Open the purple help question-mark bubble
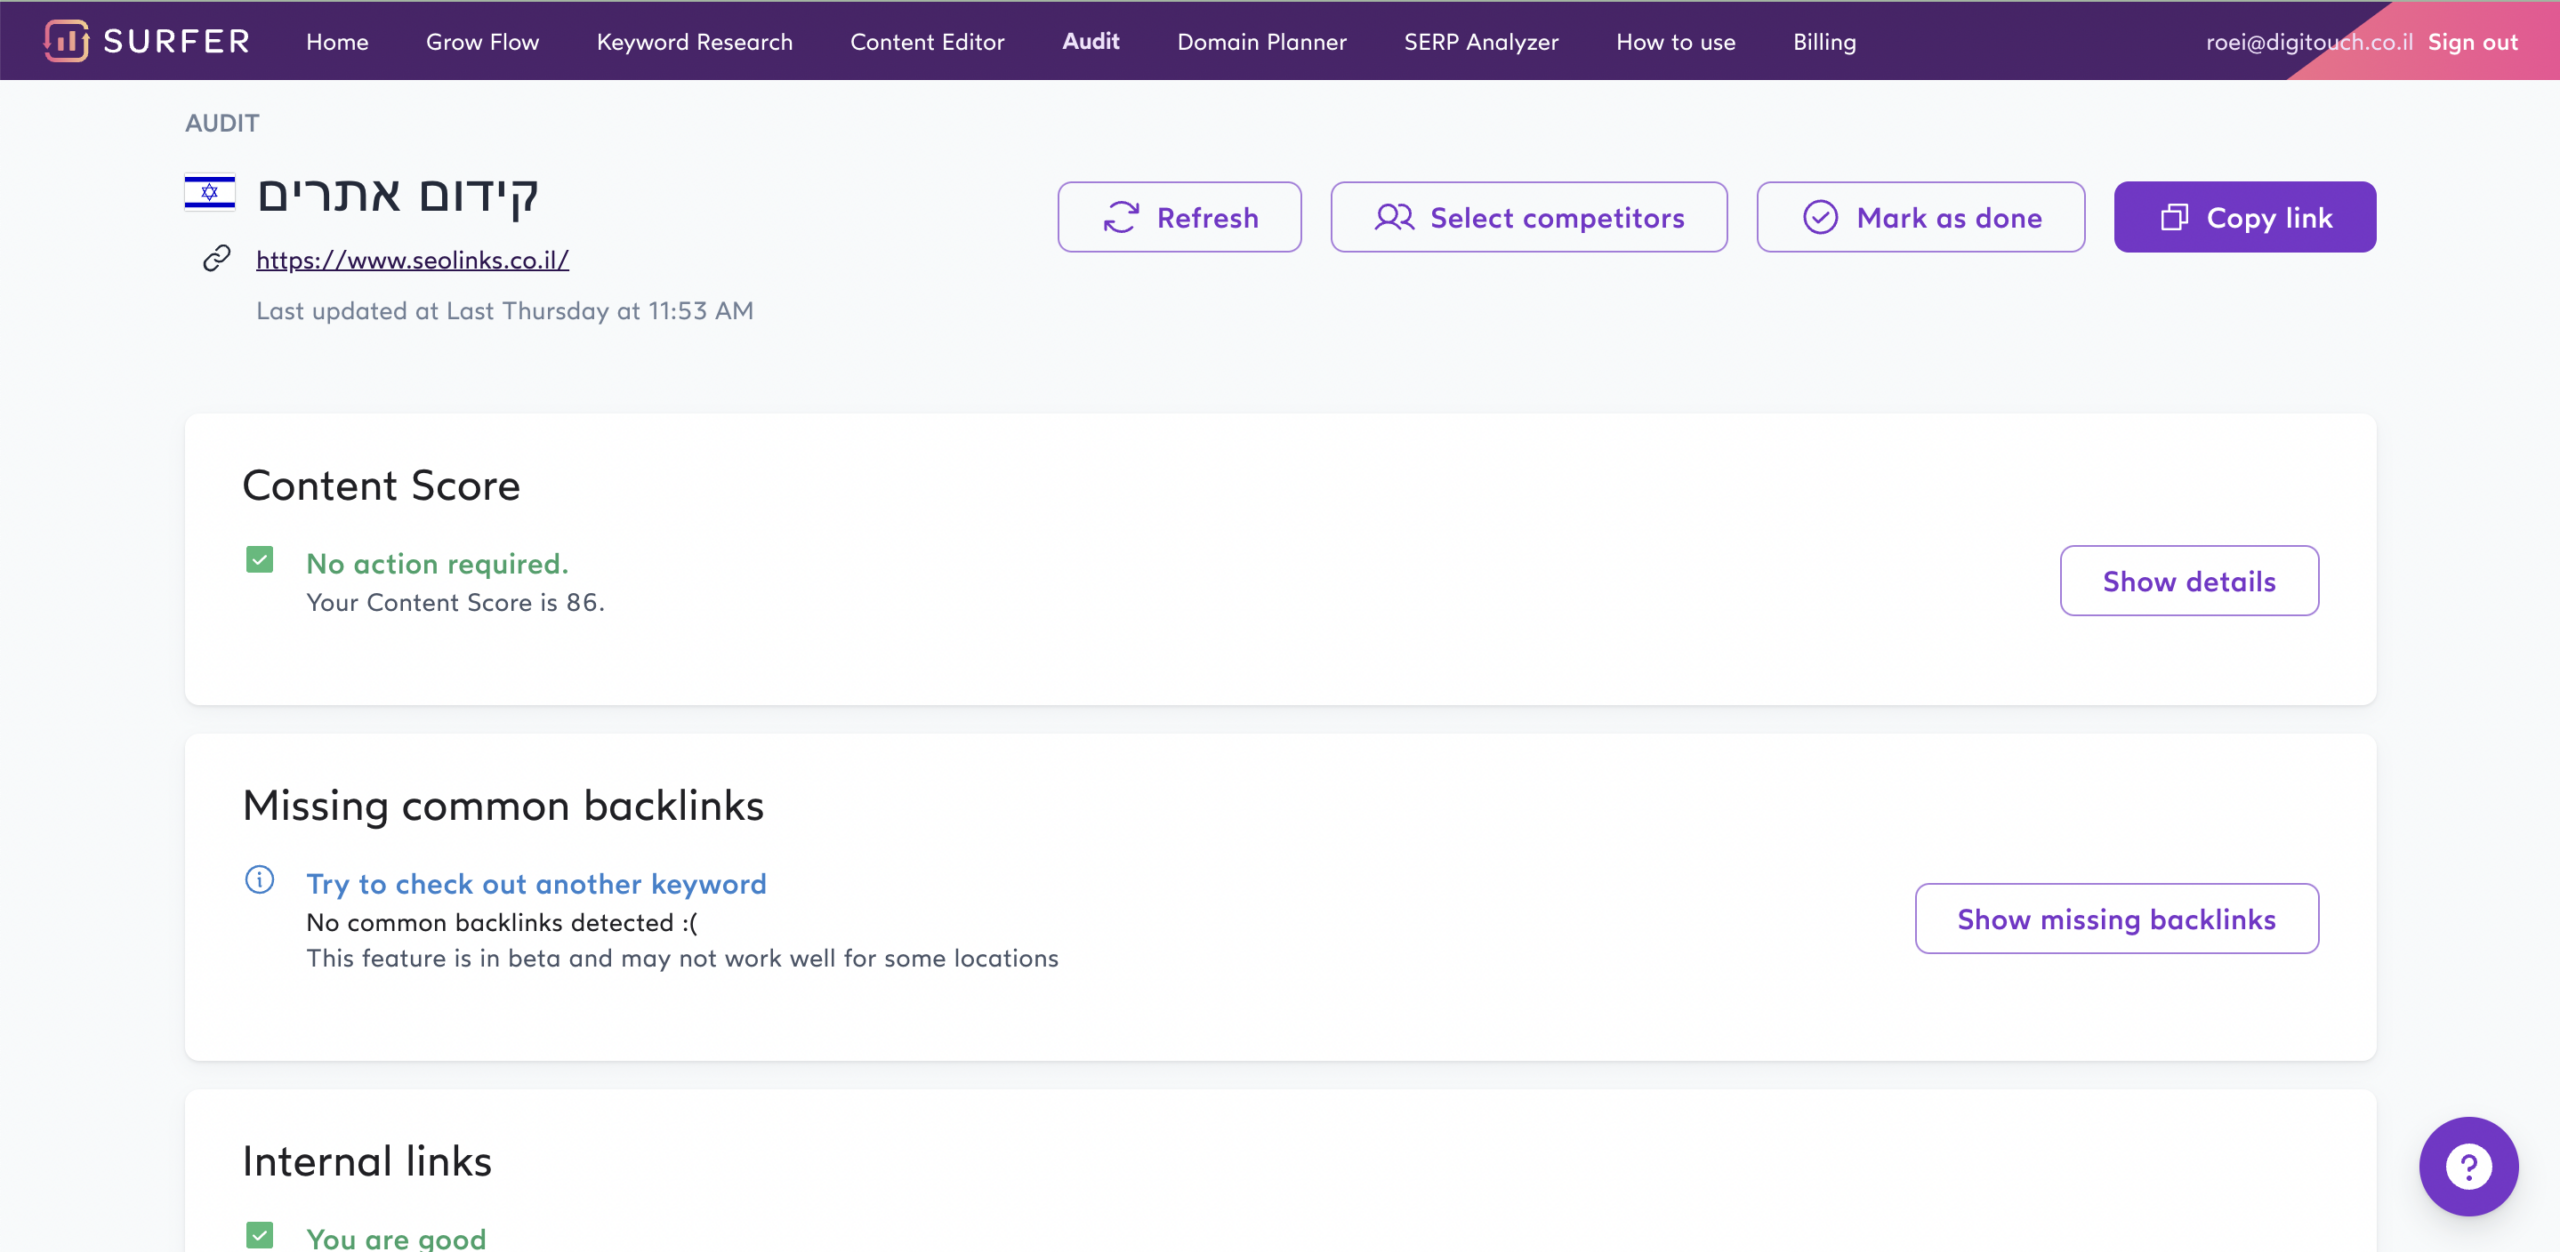This screenshot has width=2560, height=1252. pos(2468,1166)
